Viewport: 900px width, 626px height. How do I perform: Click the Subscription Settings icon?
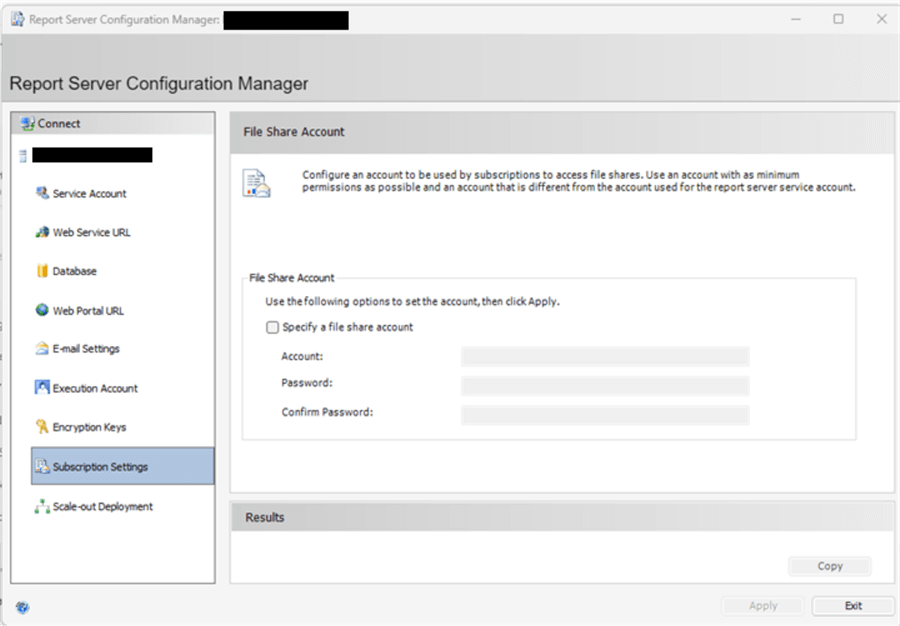tap(42, 466)
